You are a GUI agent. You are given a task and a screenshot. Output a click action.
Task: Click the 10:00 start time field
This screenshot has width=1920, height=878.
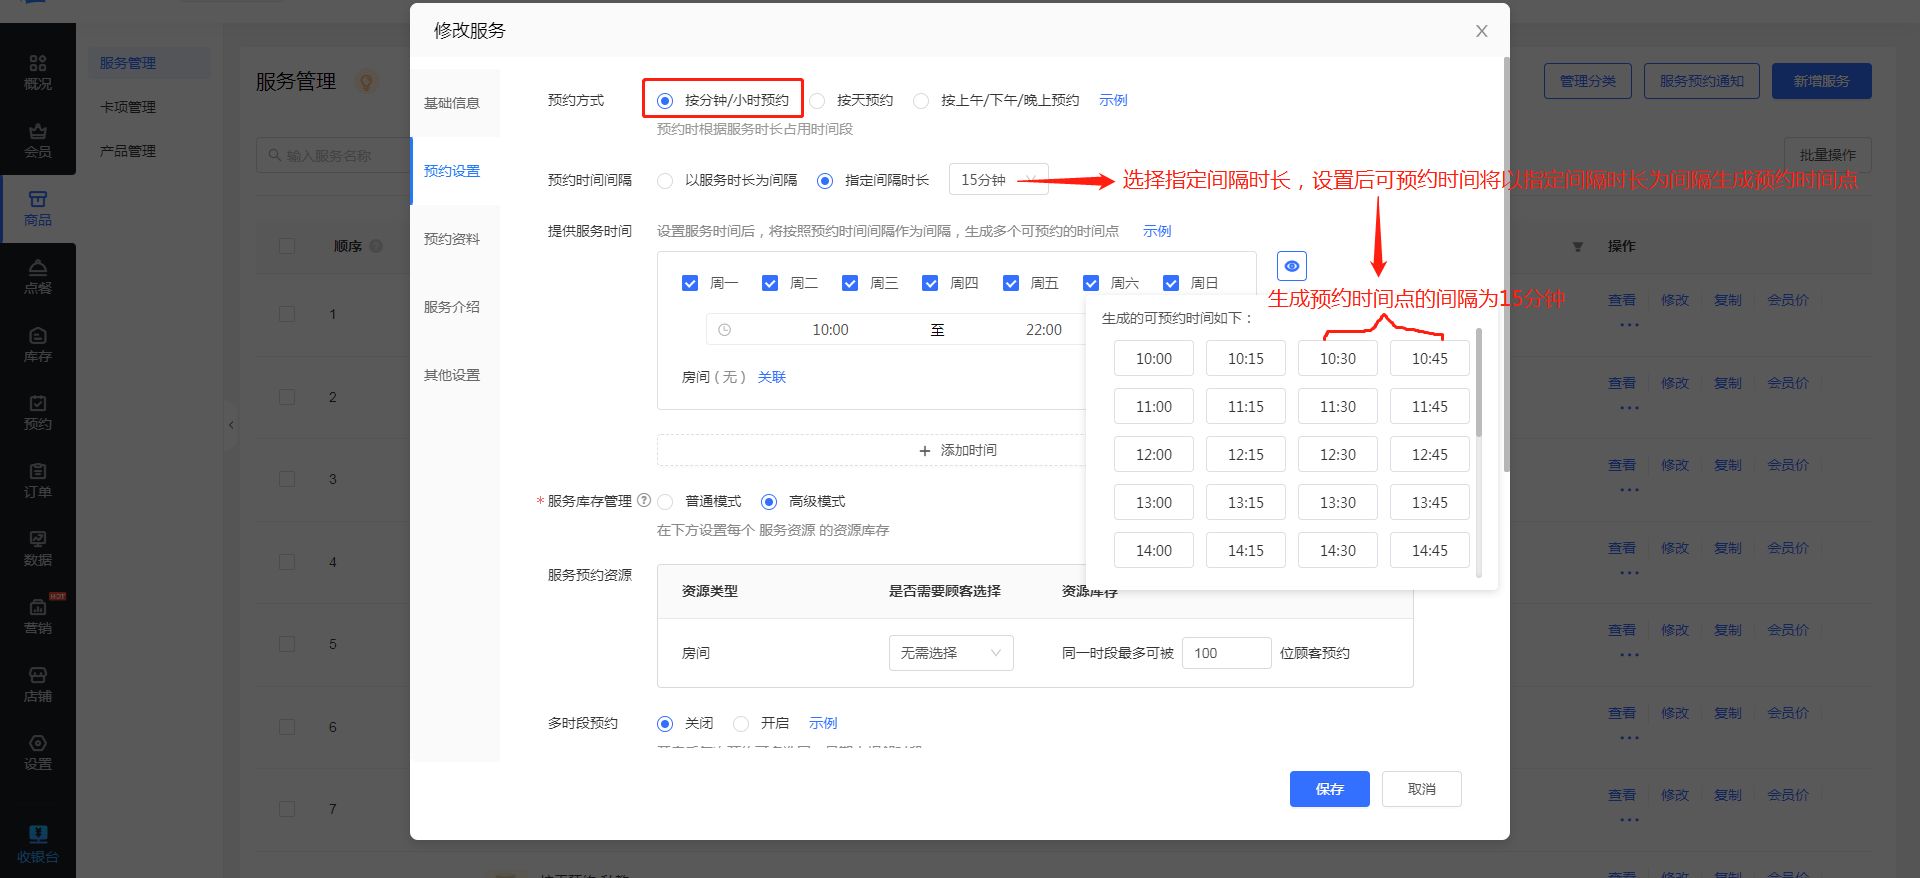pos(830,330)
